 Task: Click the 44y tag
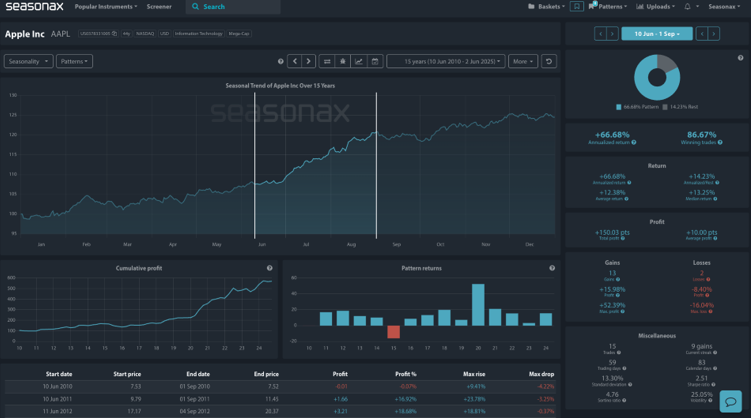(x=126, y=34)
